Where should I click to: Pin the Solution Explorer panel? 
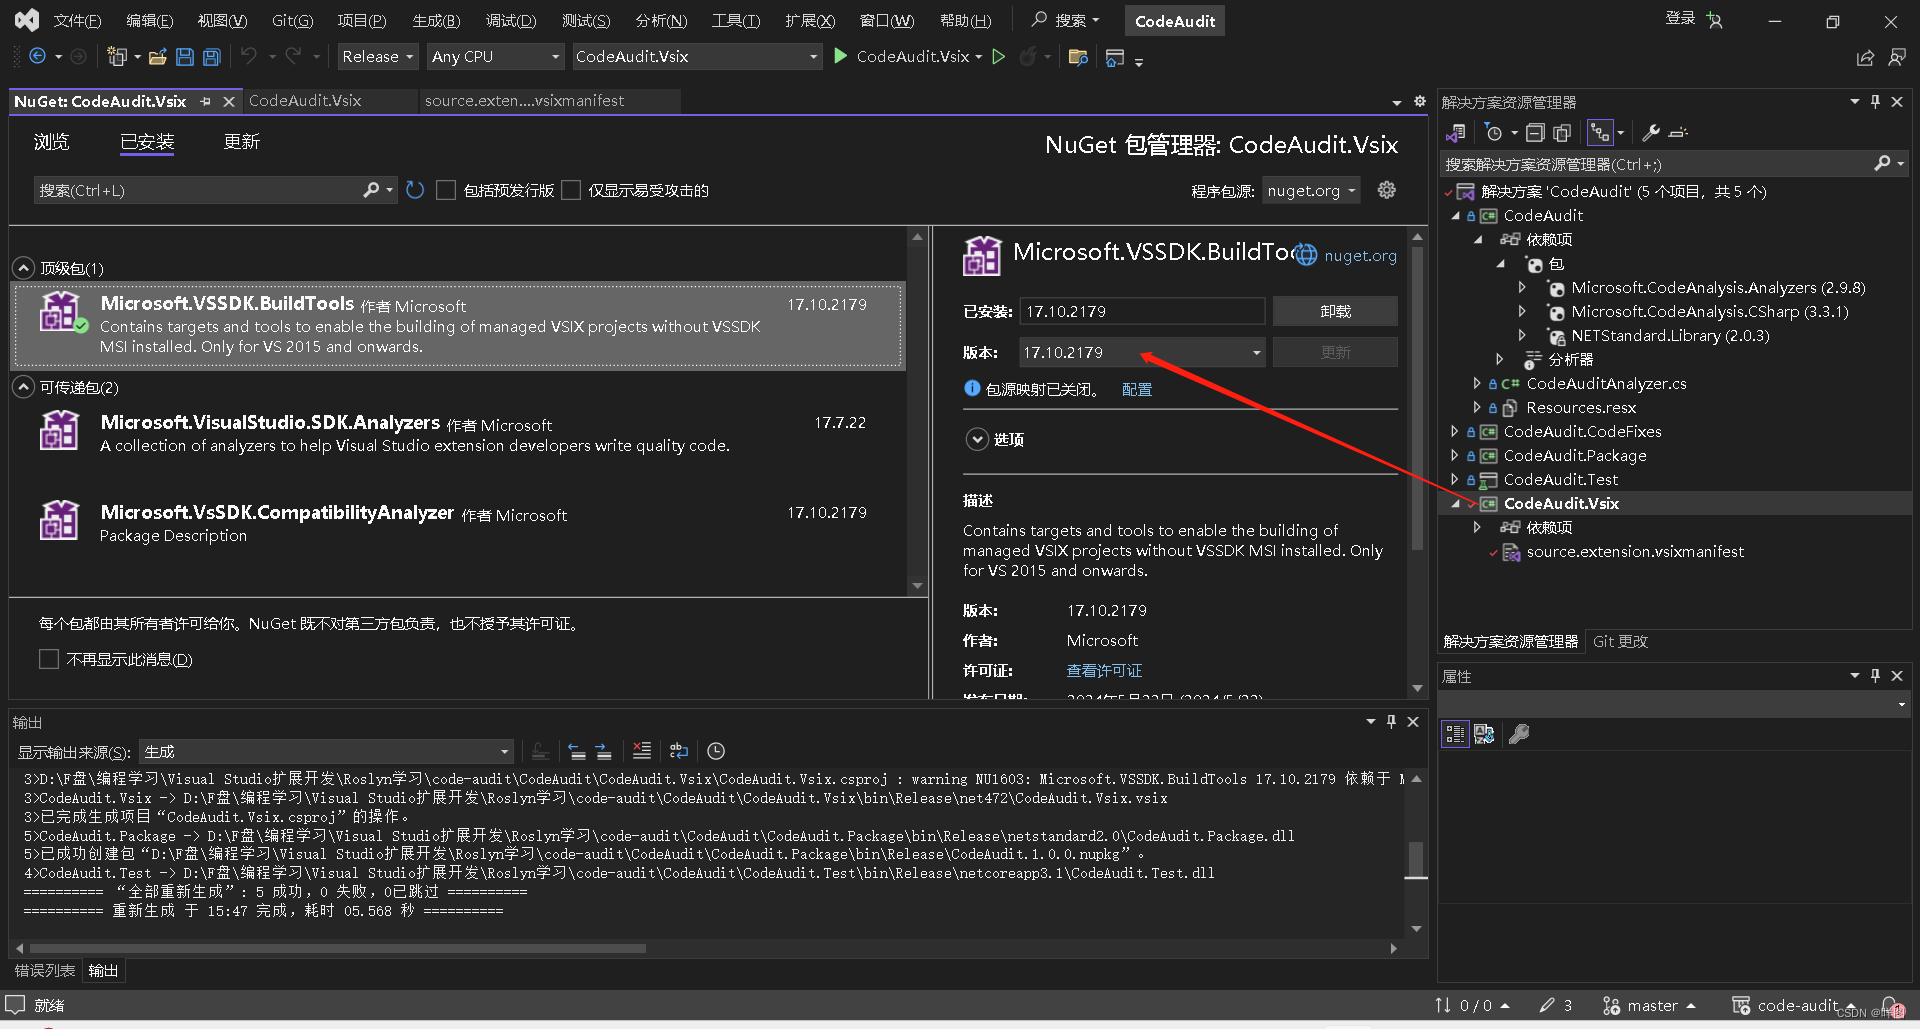pos(1875,101)
